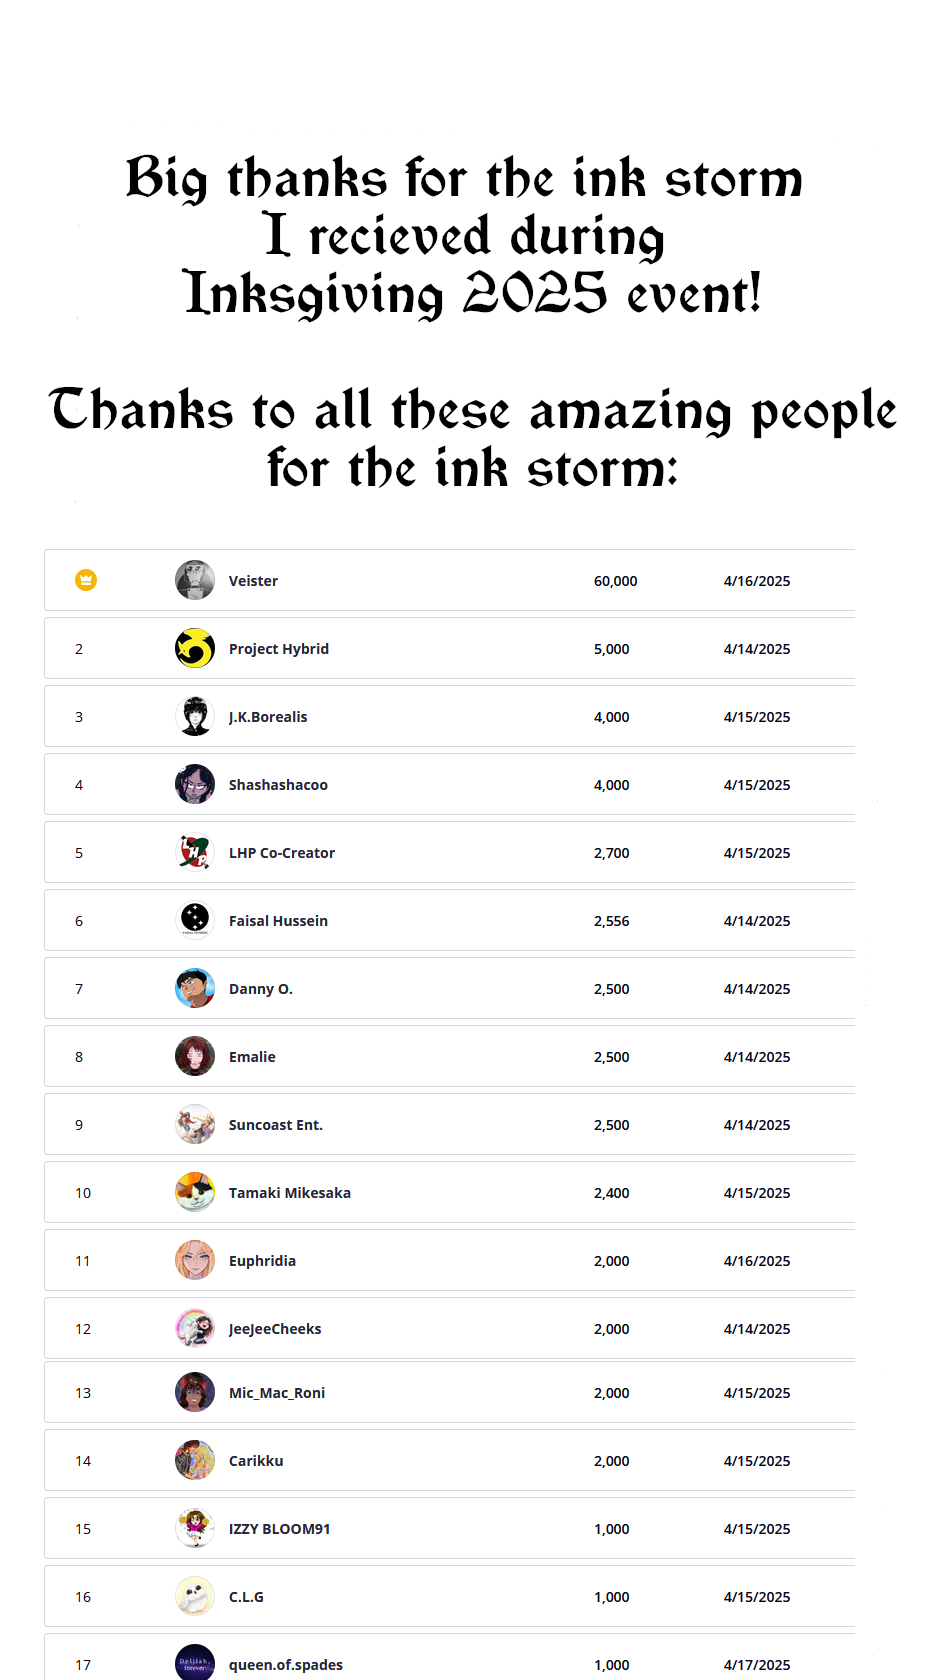Click the Veister username
940x1680 pixels.
253,581
